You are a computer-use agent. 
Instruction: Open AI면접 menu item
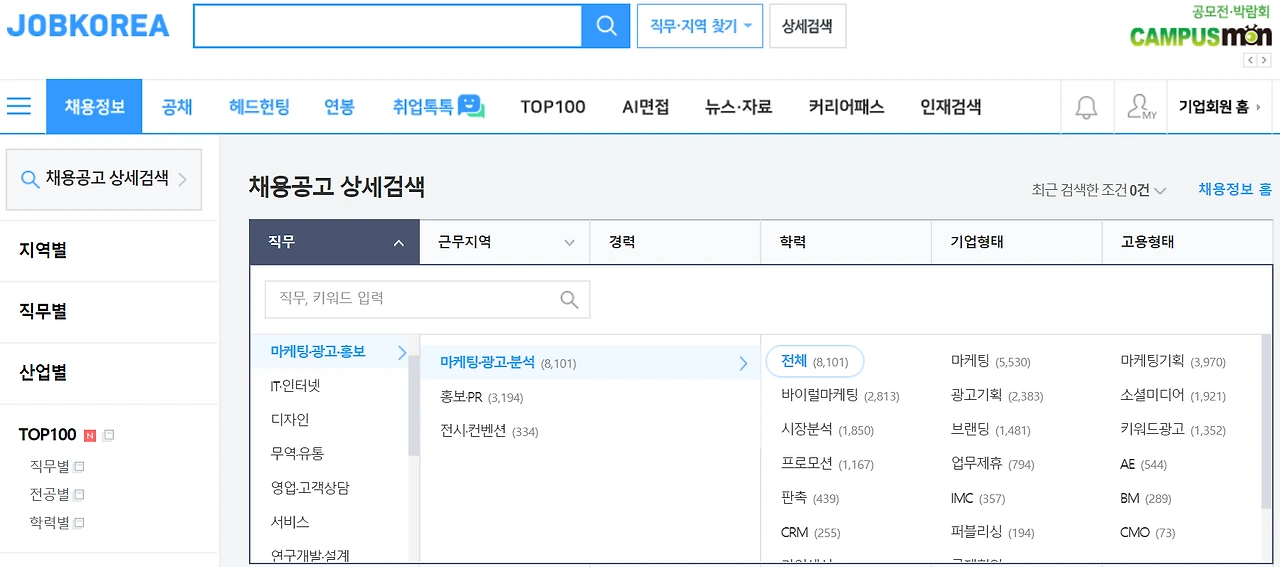click(x=646, y=107)
